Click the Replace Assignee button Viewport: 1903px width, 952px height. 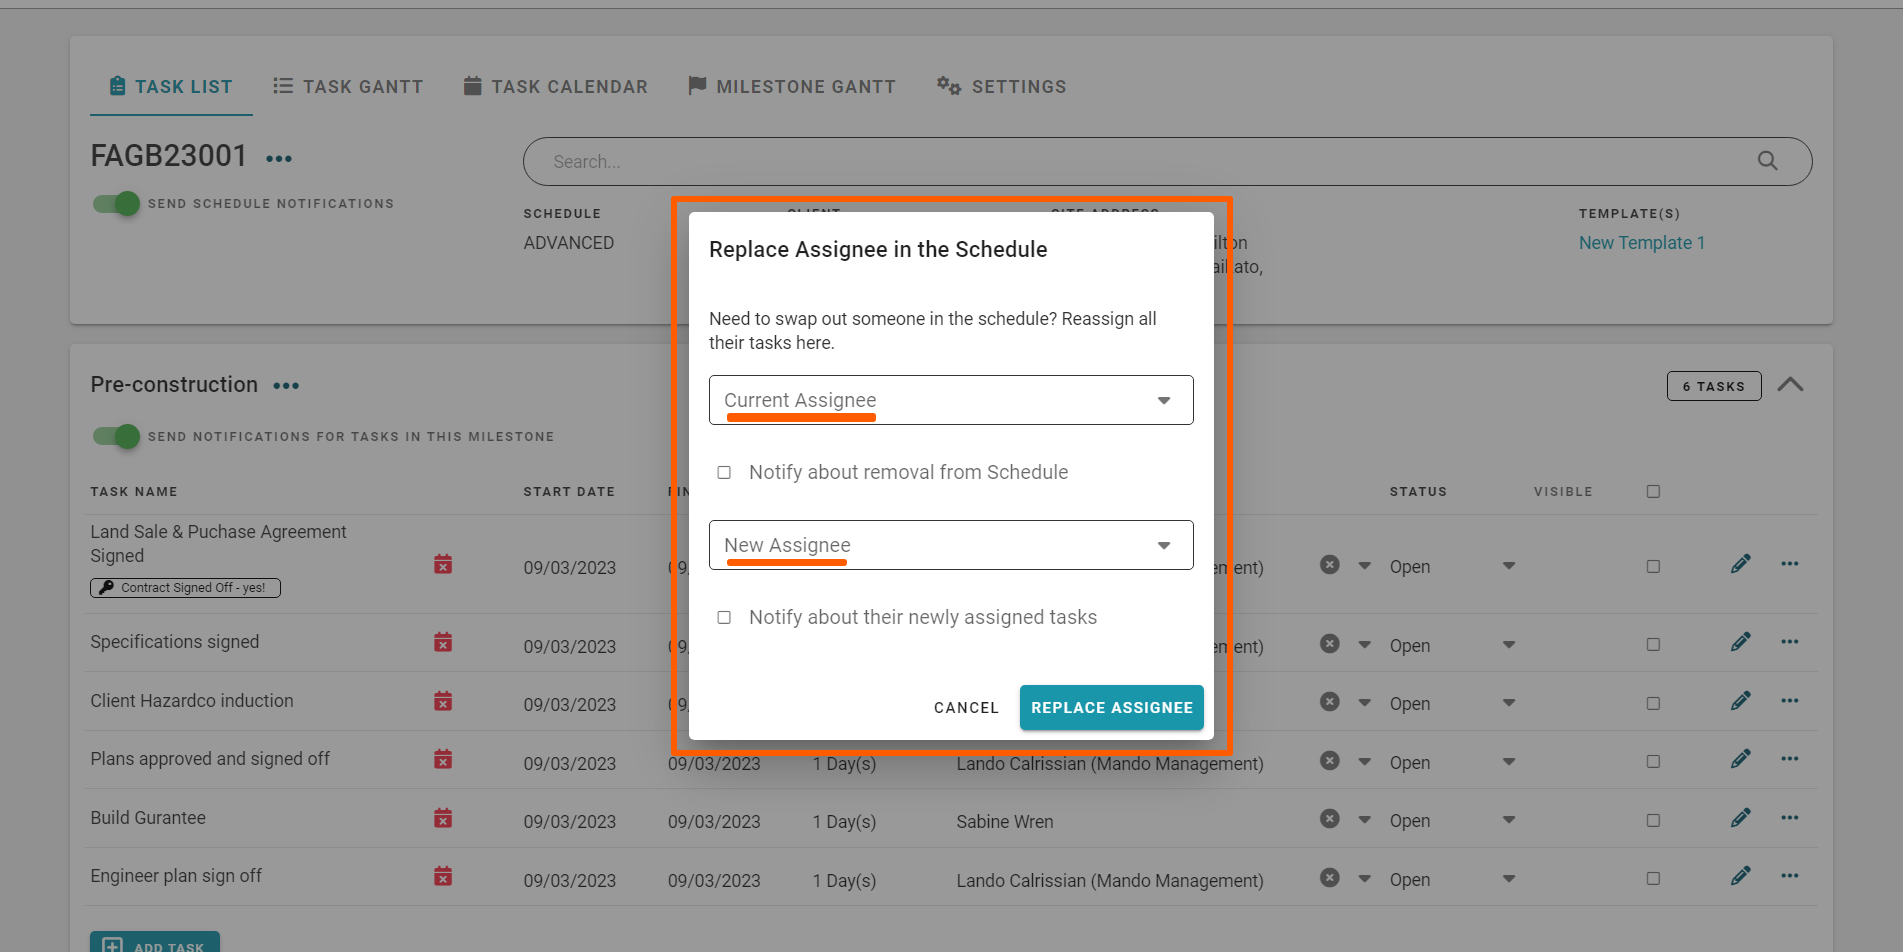[x=1111, y=707]
